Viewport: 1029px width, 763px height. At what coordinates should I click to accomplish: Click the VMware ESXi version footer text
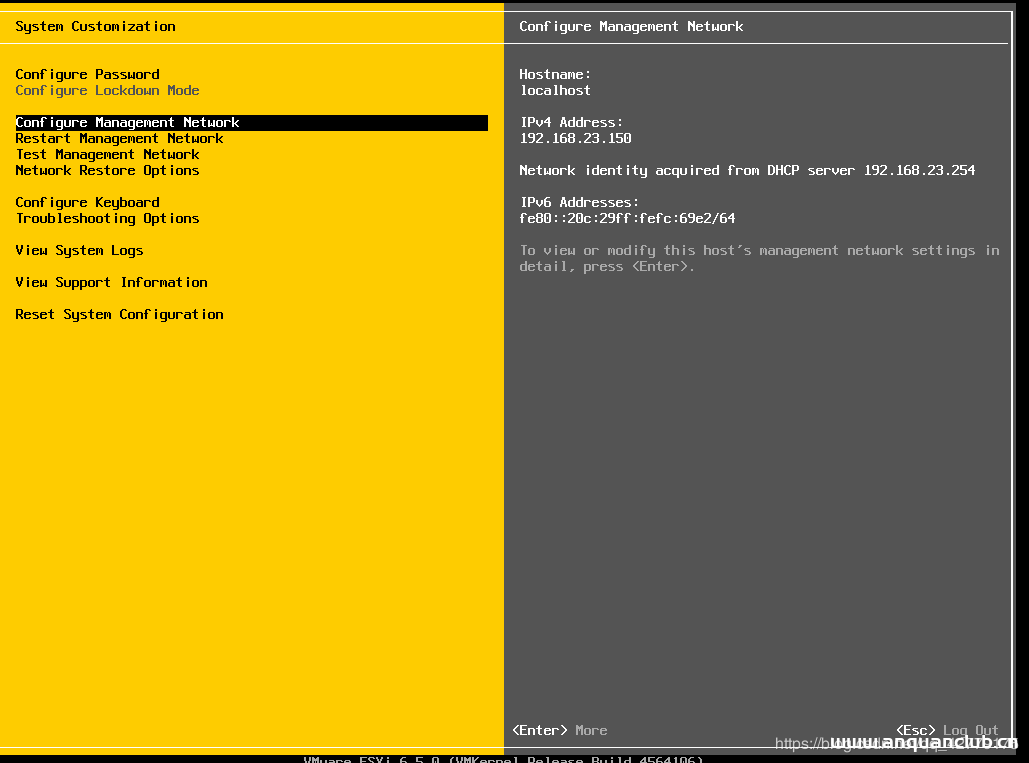503,759
